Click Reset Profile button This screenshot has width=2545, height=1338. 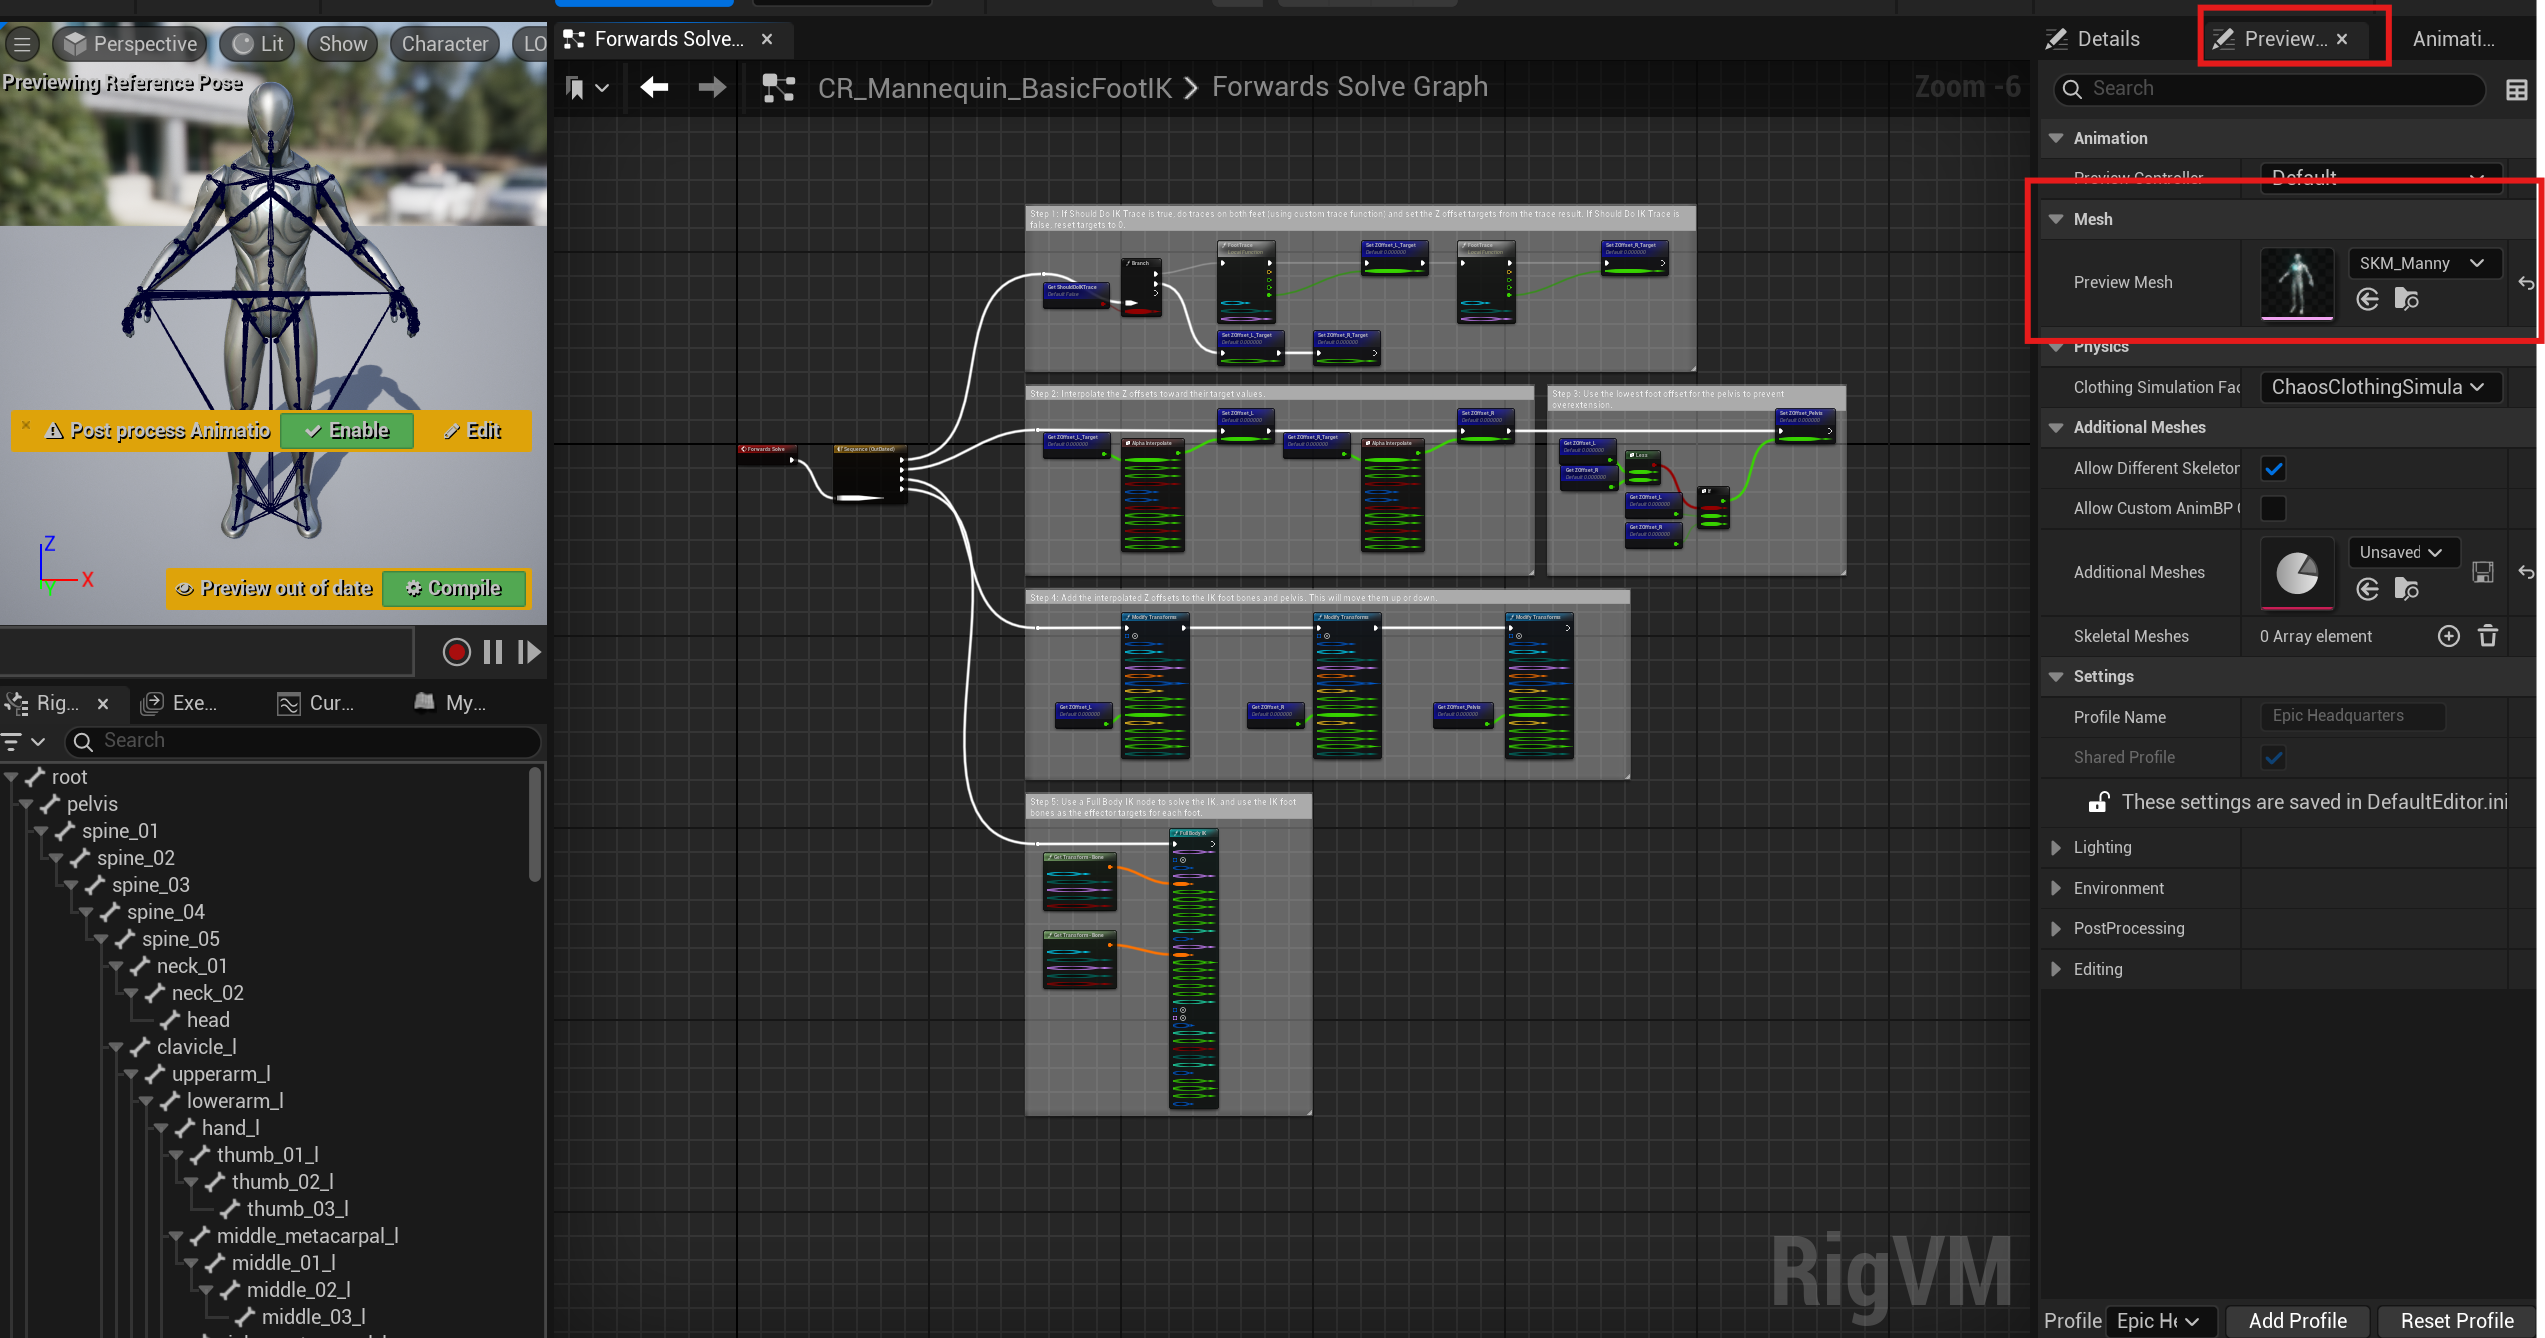(x=2457, y=1320)
